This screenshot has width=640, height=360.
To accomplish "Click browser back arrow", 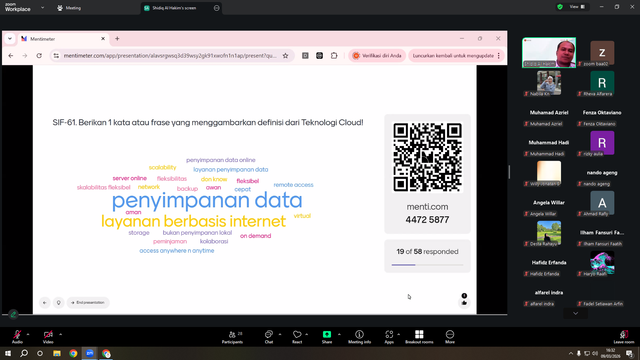I will coord(11,56).
